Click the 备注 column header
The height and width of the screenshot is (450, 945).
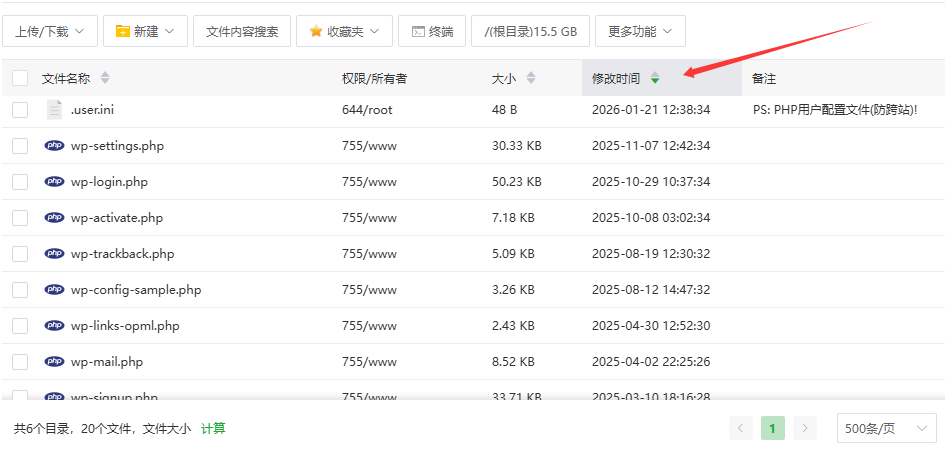point(763,78)
